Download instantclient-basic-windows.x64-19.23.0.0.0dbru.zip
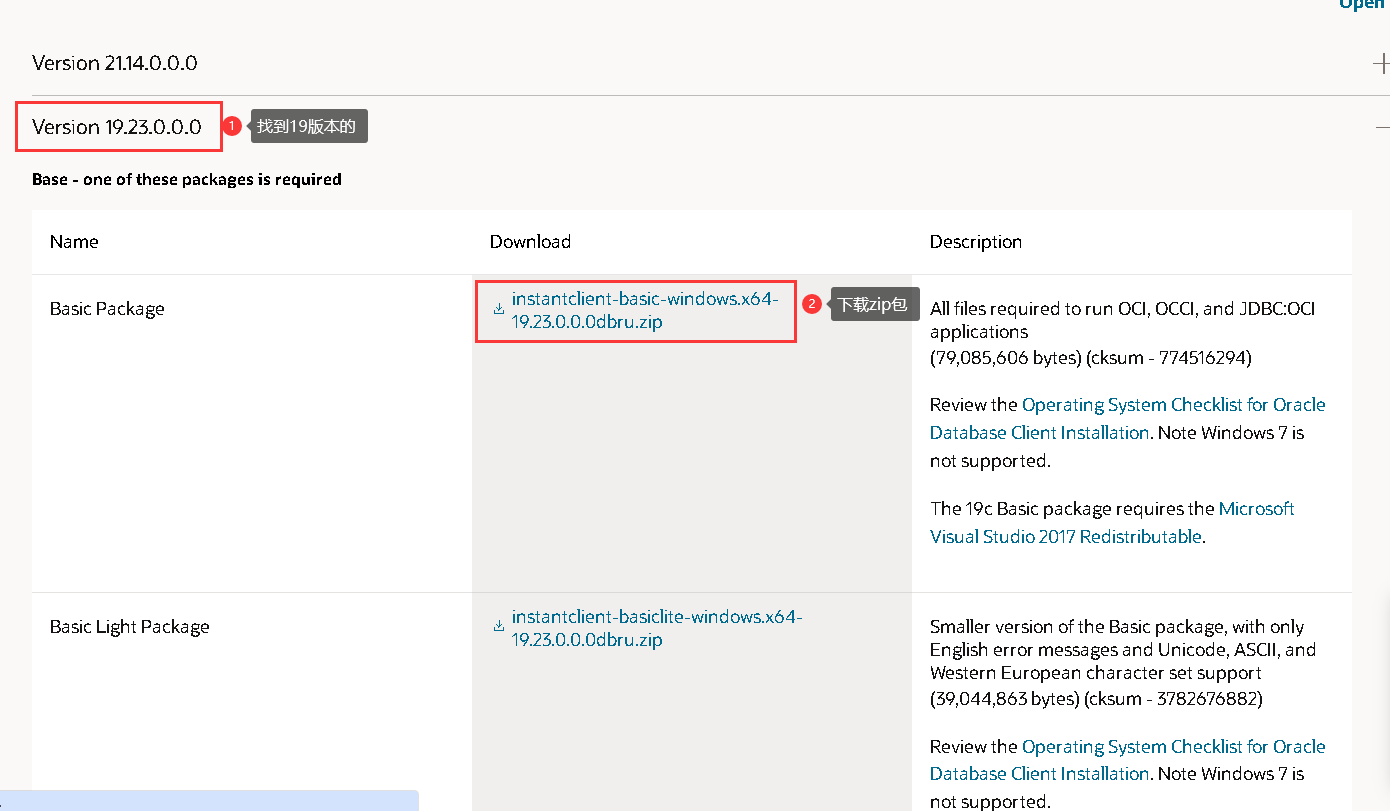1390x811 pixels. pos(645,310)
